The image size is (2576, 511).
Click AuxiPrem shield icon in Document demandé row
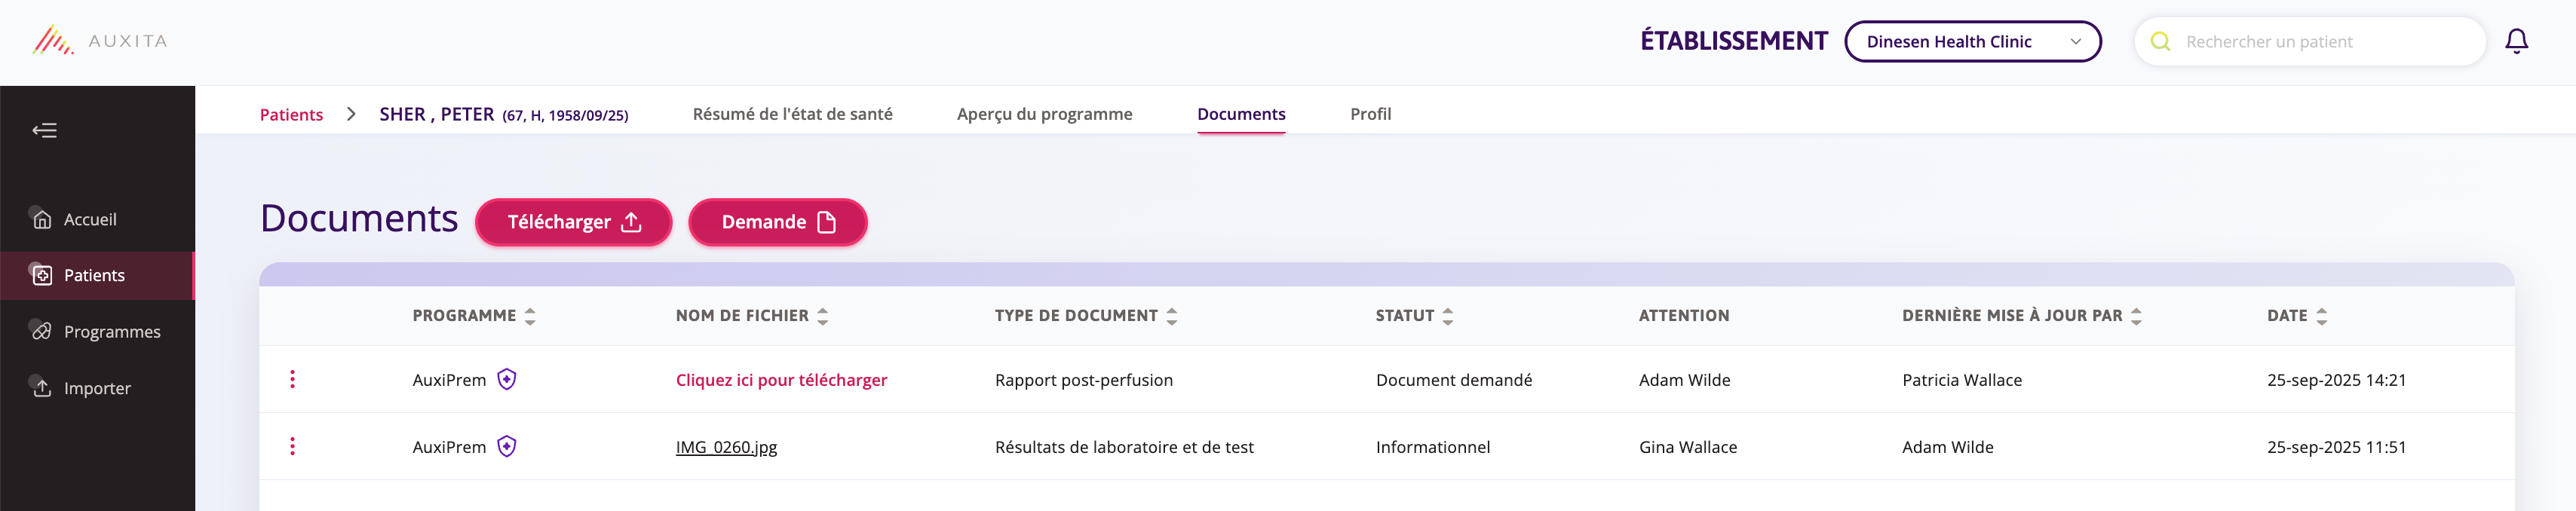point(507,379)
